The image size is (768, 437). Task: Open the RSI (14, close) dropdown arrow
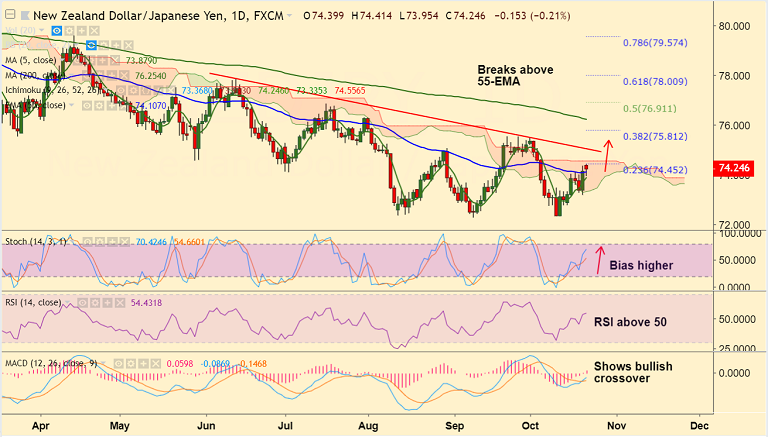(68, 303)
